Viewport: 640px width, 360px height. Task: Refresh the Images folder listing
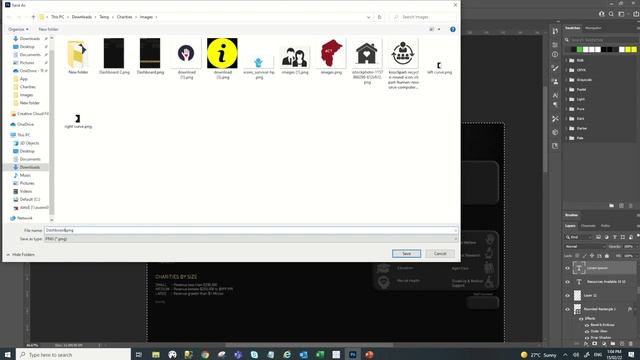tap(379, 17)
